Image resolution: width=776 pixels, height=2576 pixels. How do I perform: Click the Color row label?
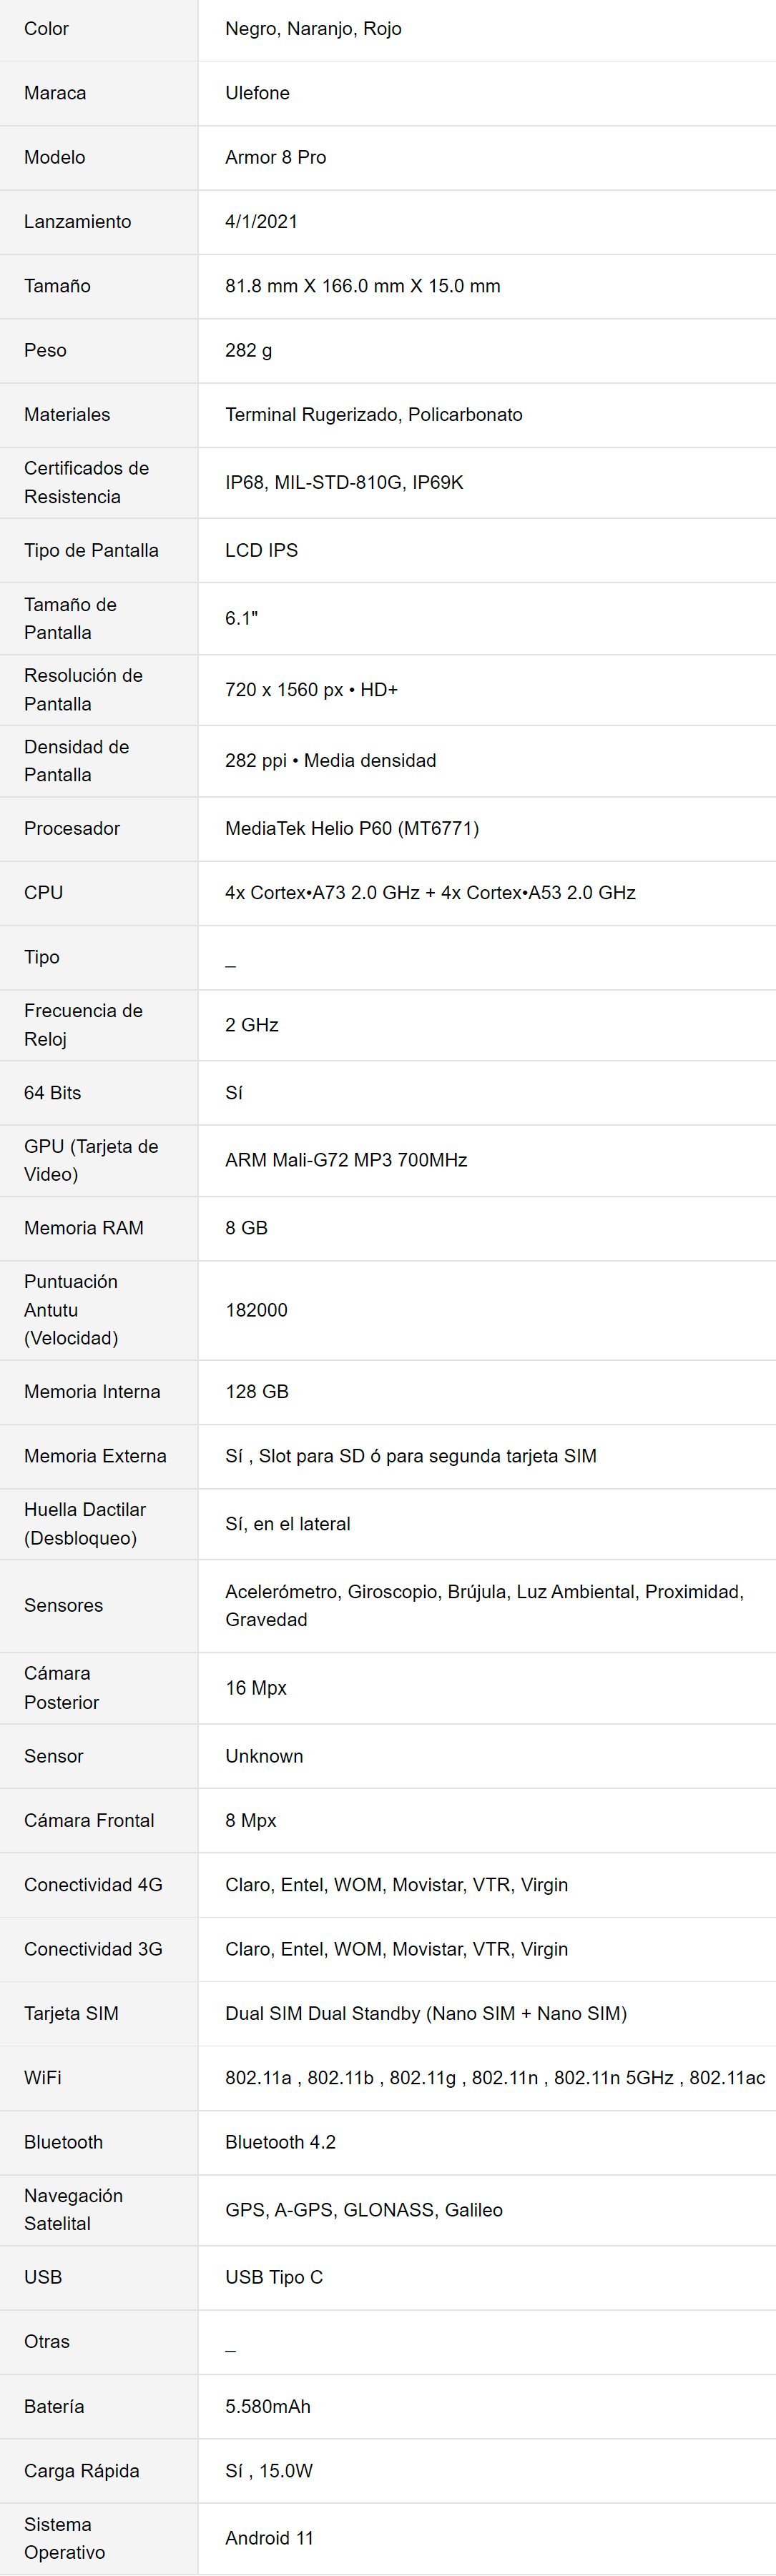(x=46, y=29)
